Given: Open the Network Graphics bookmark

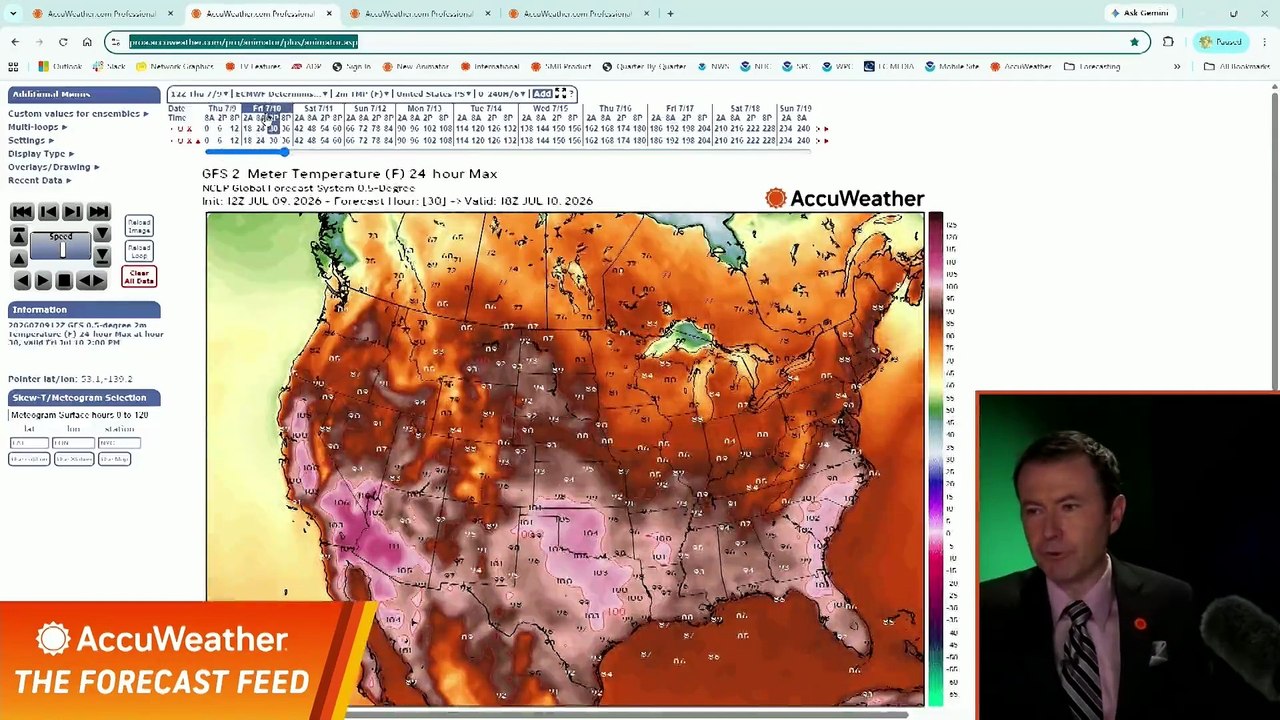Looking at the screenshot, I should [x=176, y=67].
